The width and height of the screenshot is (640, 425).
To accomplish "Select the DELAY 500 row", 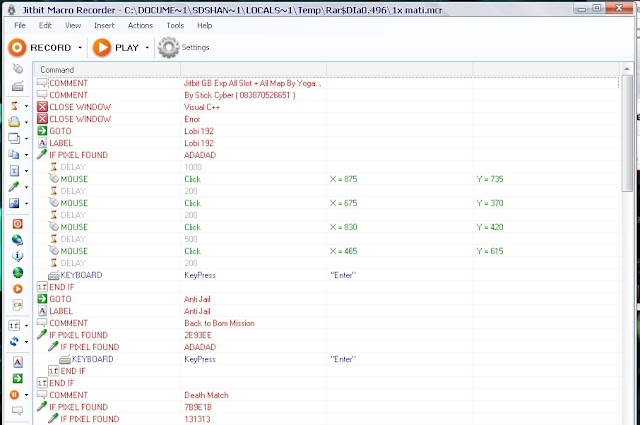I will (x=327, y=239).
